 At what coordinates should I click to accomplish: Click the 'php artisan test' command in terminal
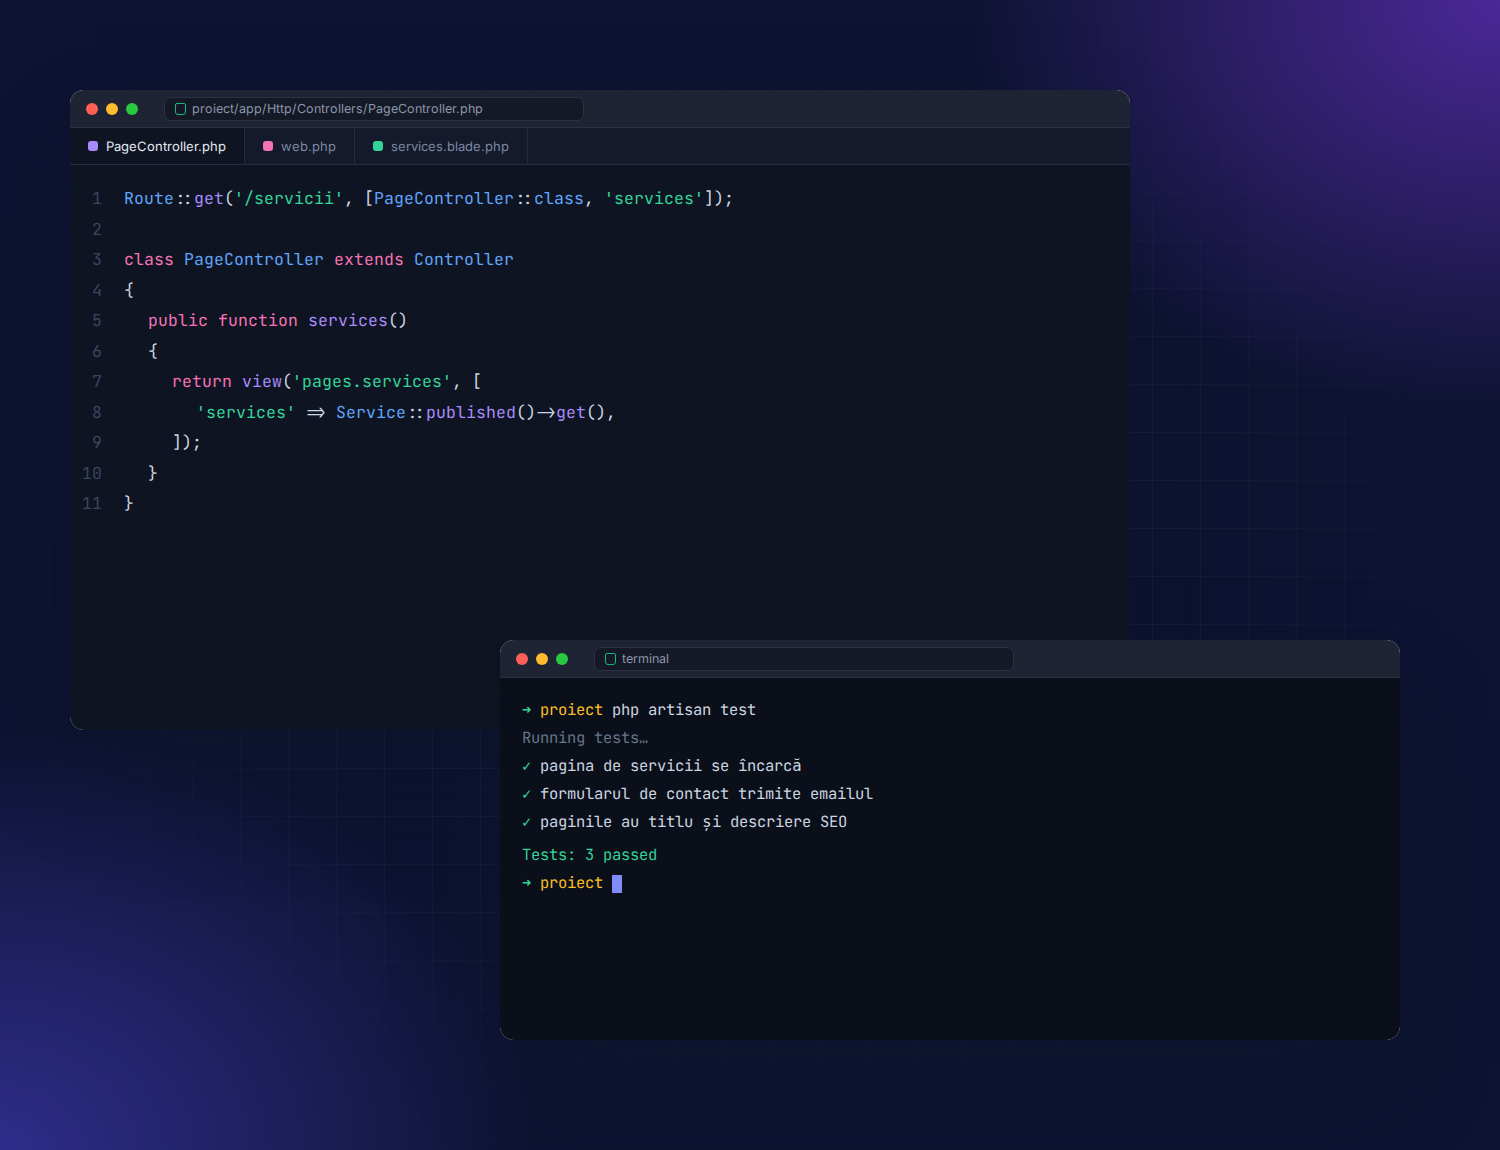click(684, 710)
